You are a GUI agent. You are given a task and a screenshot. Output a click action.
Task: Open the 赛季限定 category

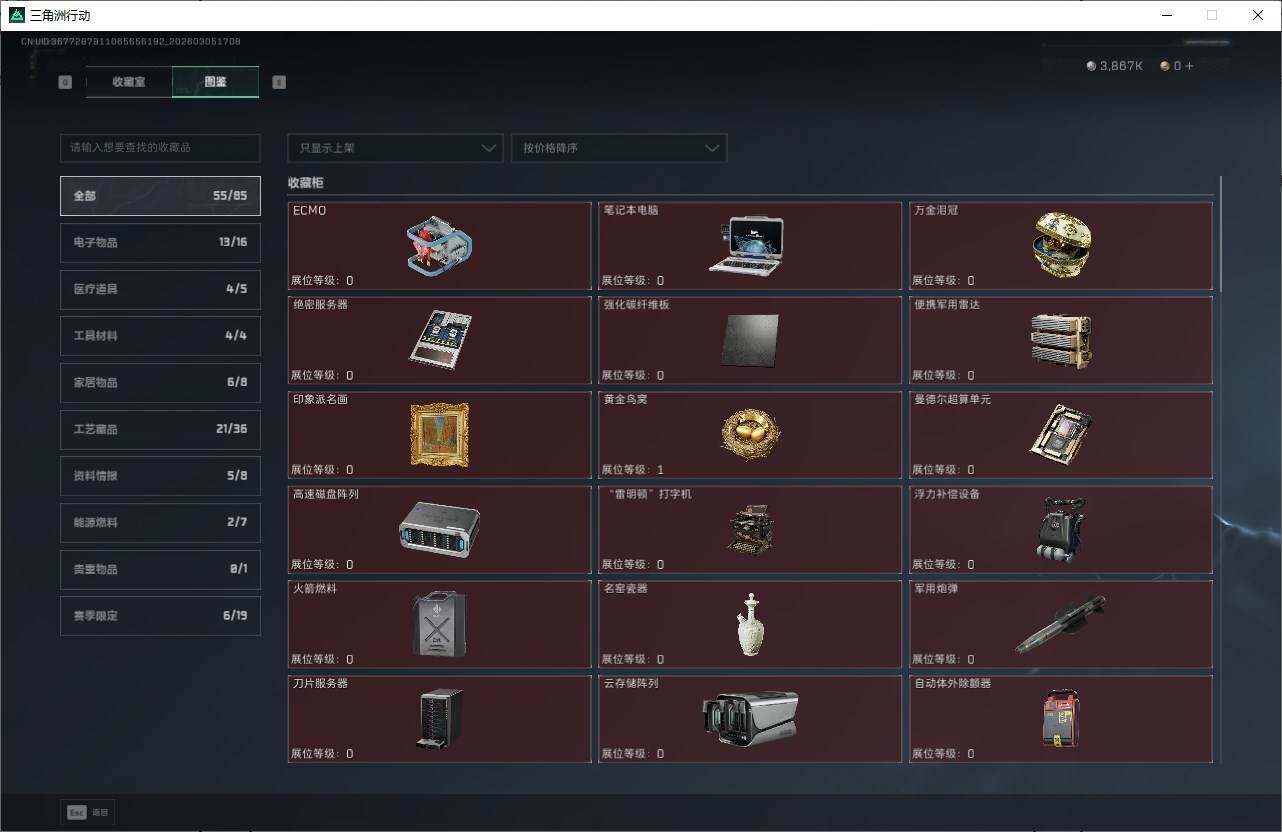[x=160, y=616]
